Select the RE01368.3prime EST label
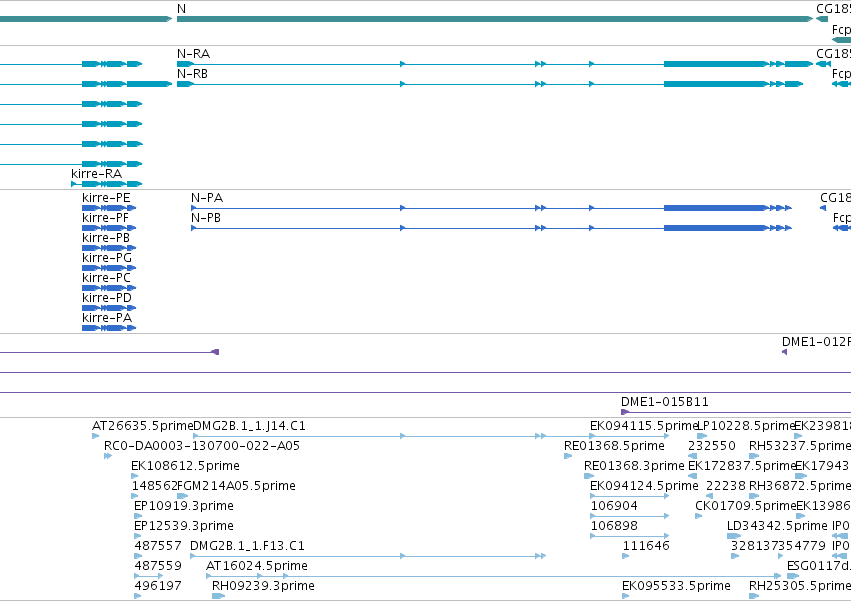The height and width of the screenshot is (601, 851). pos(634,466)
